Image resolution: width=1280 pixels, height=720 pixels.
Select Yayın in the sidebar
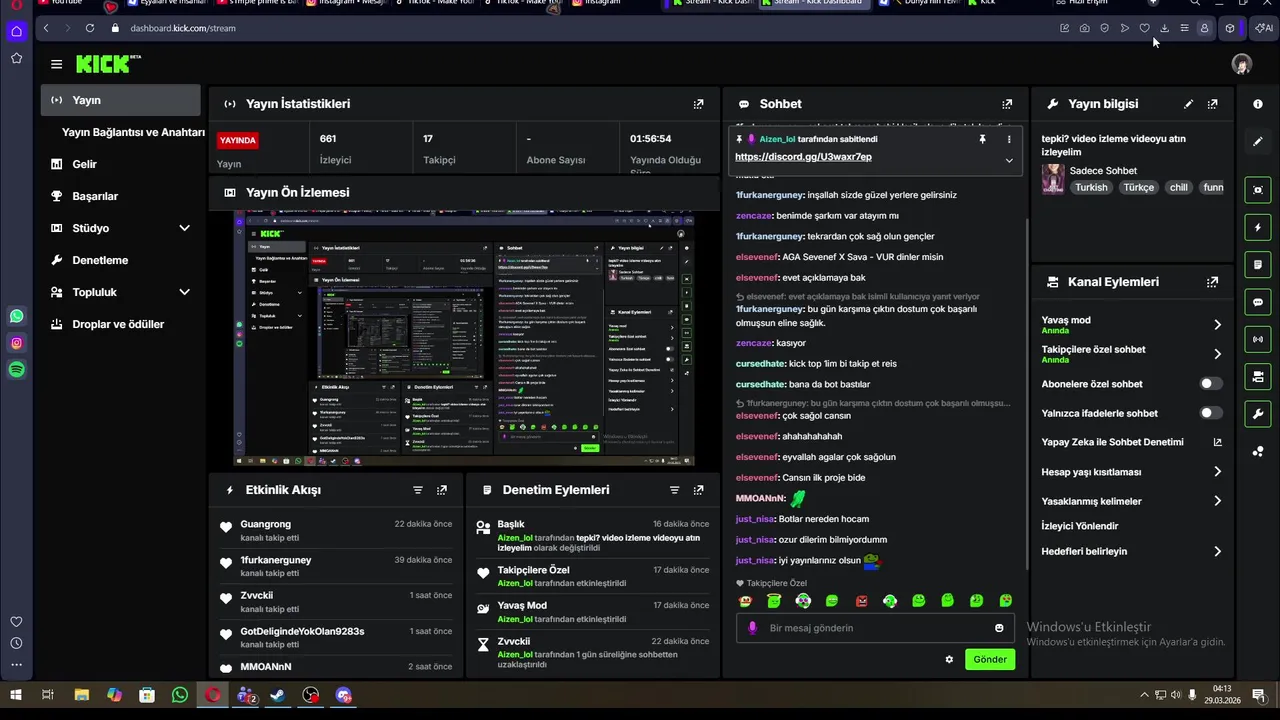tap(121, 100)
